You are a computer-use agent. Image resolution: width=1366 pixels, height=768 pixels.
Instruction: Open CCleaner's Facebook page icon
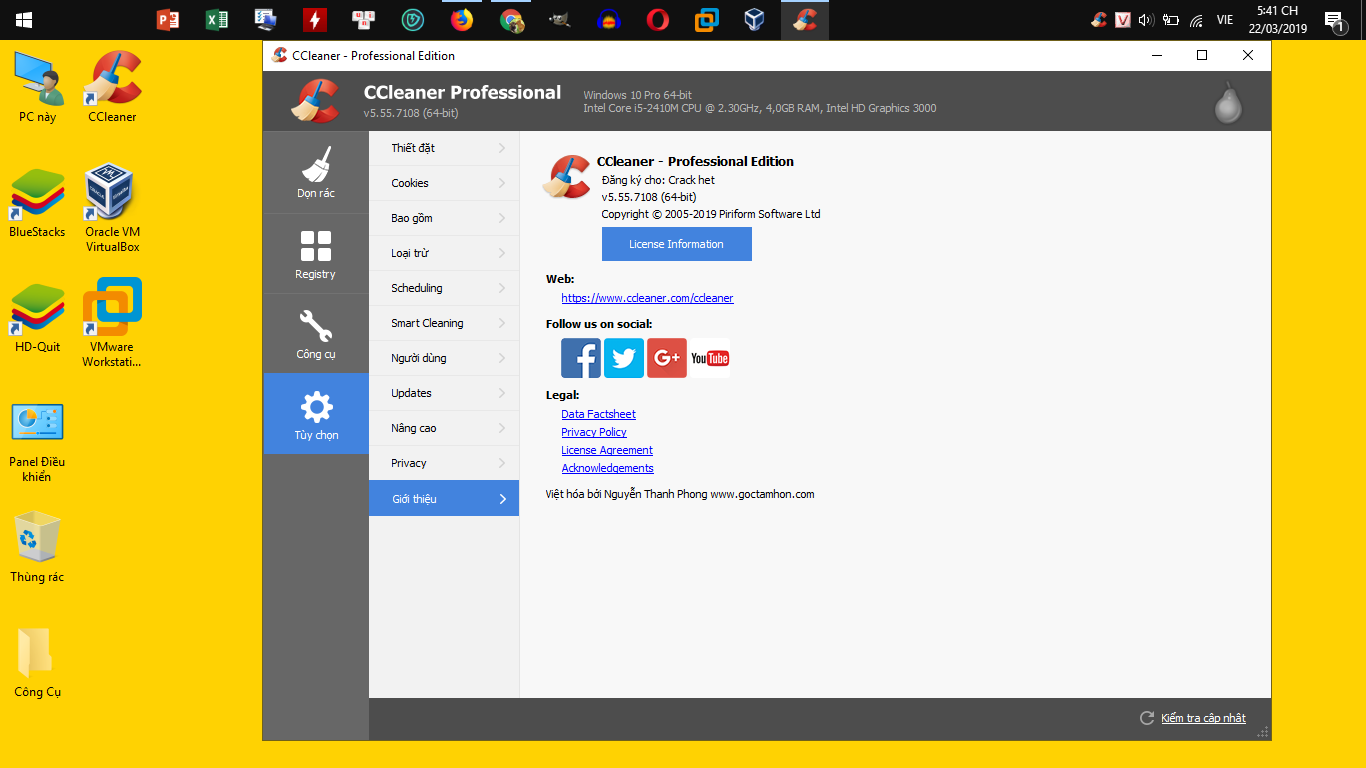pos(581,358)
